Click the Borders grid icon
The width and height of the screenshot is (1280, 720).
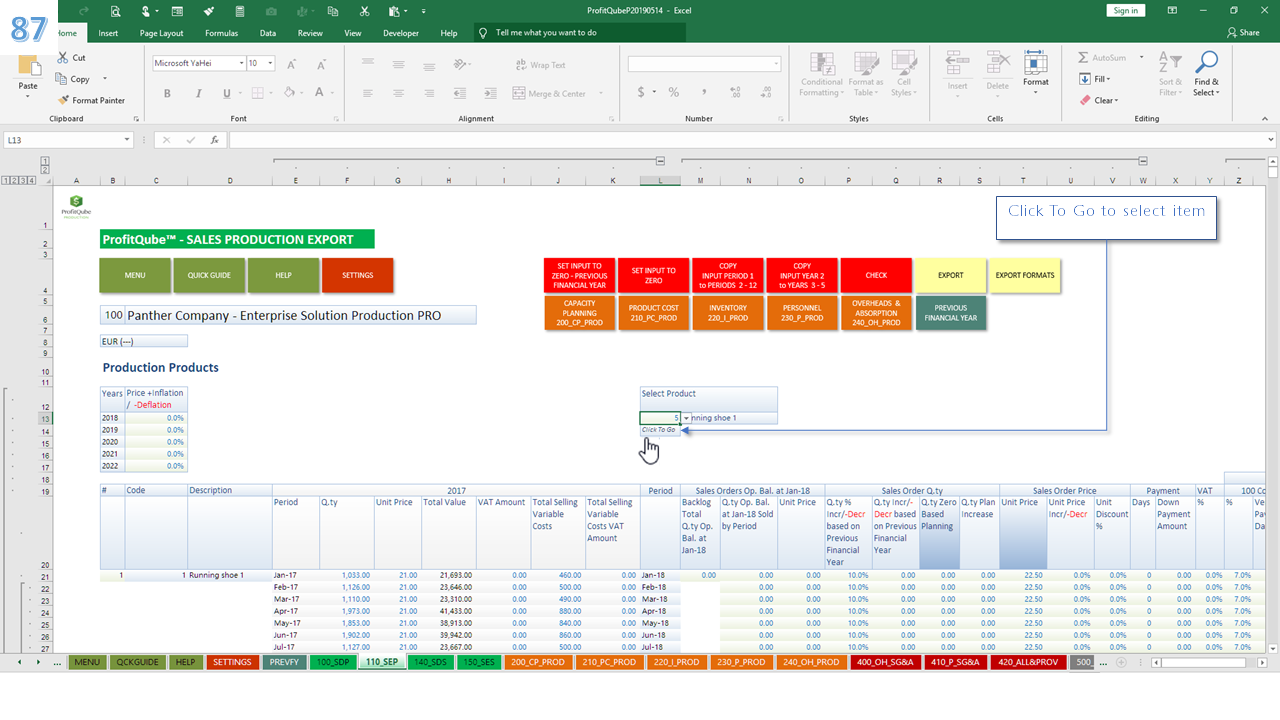click(257, 93)
